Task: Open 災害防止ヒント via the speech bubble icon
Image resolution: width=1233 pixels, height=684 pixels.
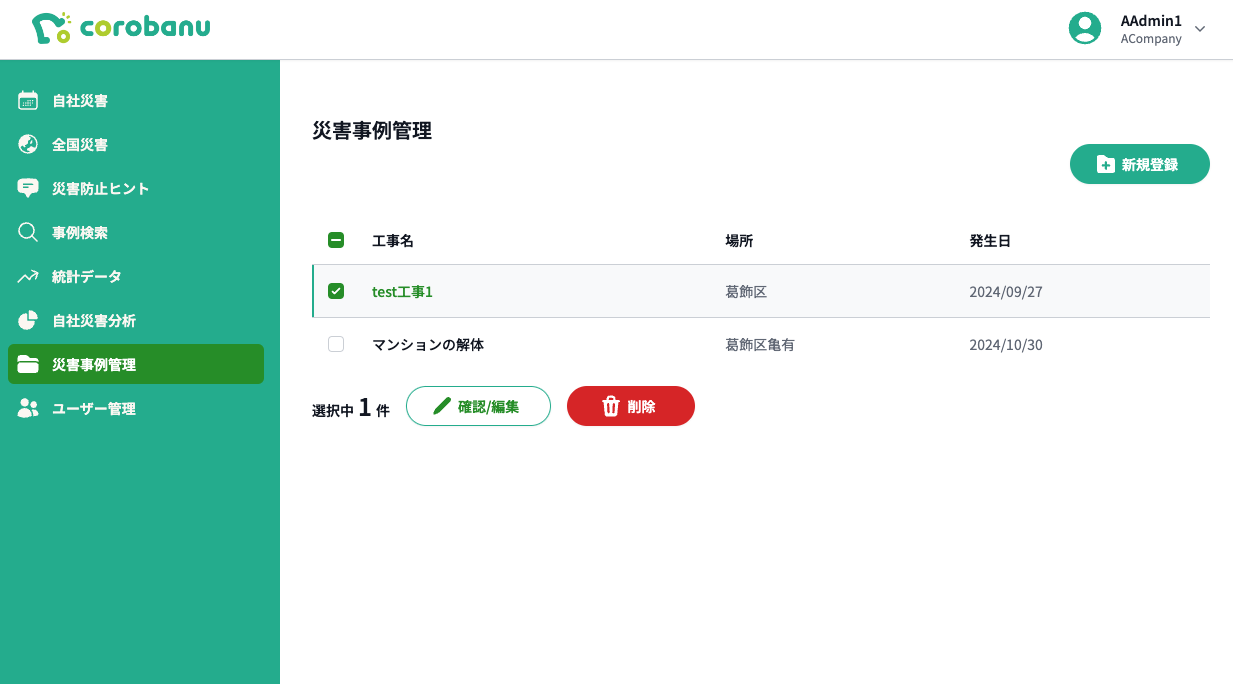Action: pos(27,188)
